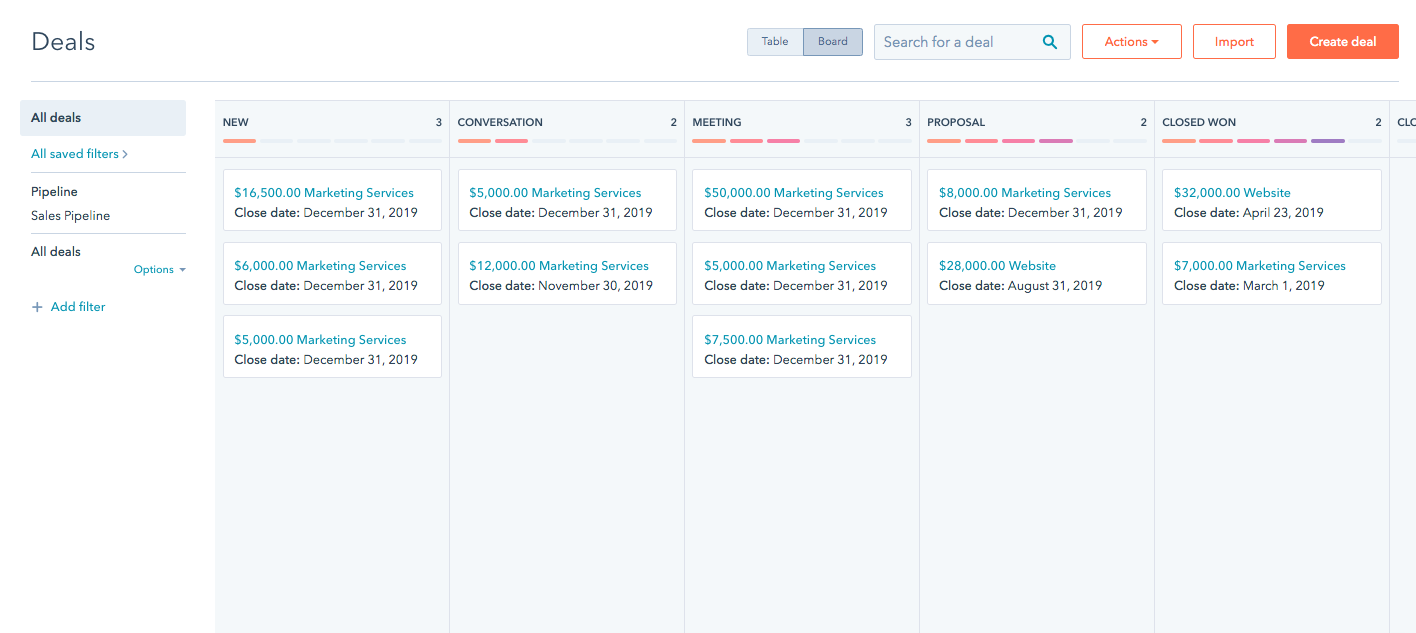This screenshot has height=633, width=1416.
Task: Click the search magnifier icon
Action: tap(1049, 42)
